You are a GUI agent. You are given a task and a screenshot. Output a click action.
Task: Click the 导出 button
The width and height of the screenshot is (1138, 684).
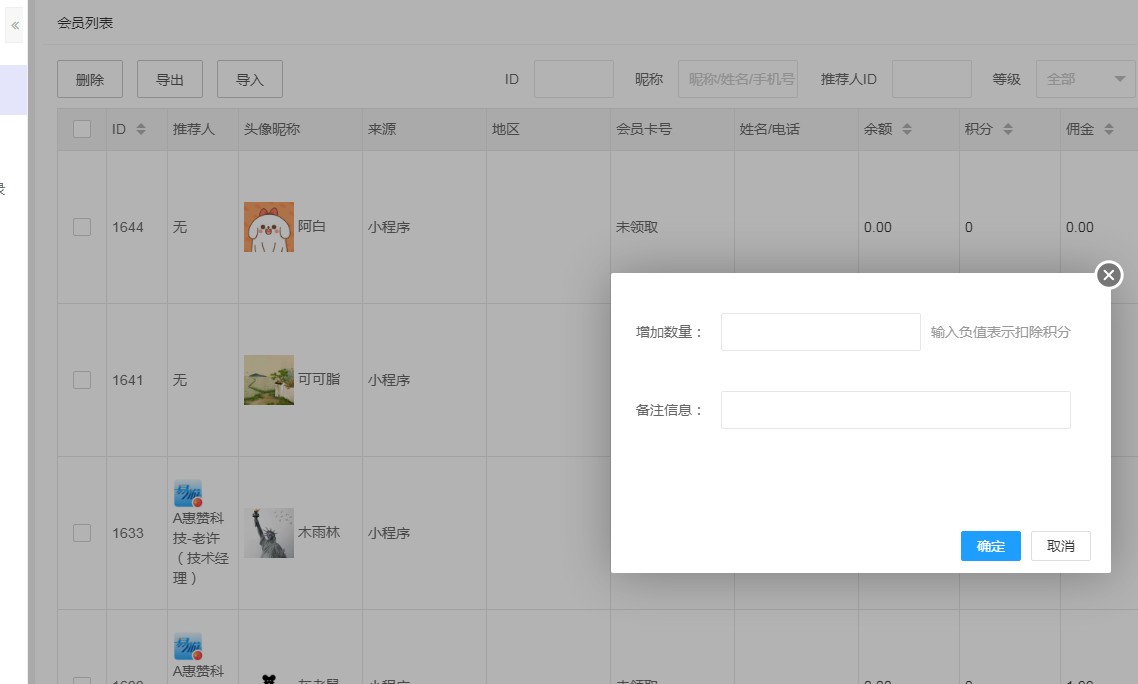pos(170,79)
